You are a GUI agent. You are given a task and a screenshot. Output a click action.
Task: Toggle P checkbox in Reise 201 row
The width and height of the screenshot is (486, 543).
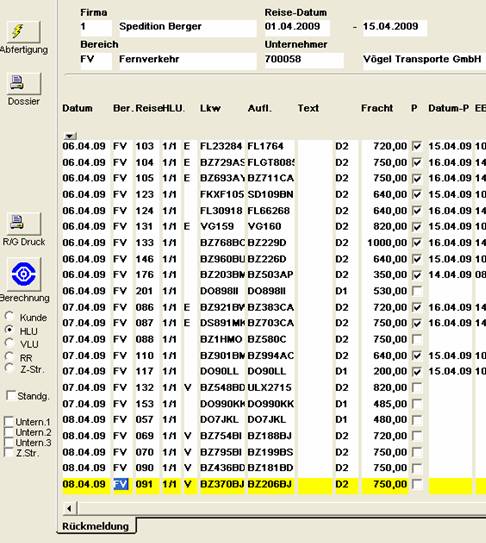pyautogui.click(x=417, y=291)
